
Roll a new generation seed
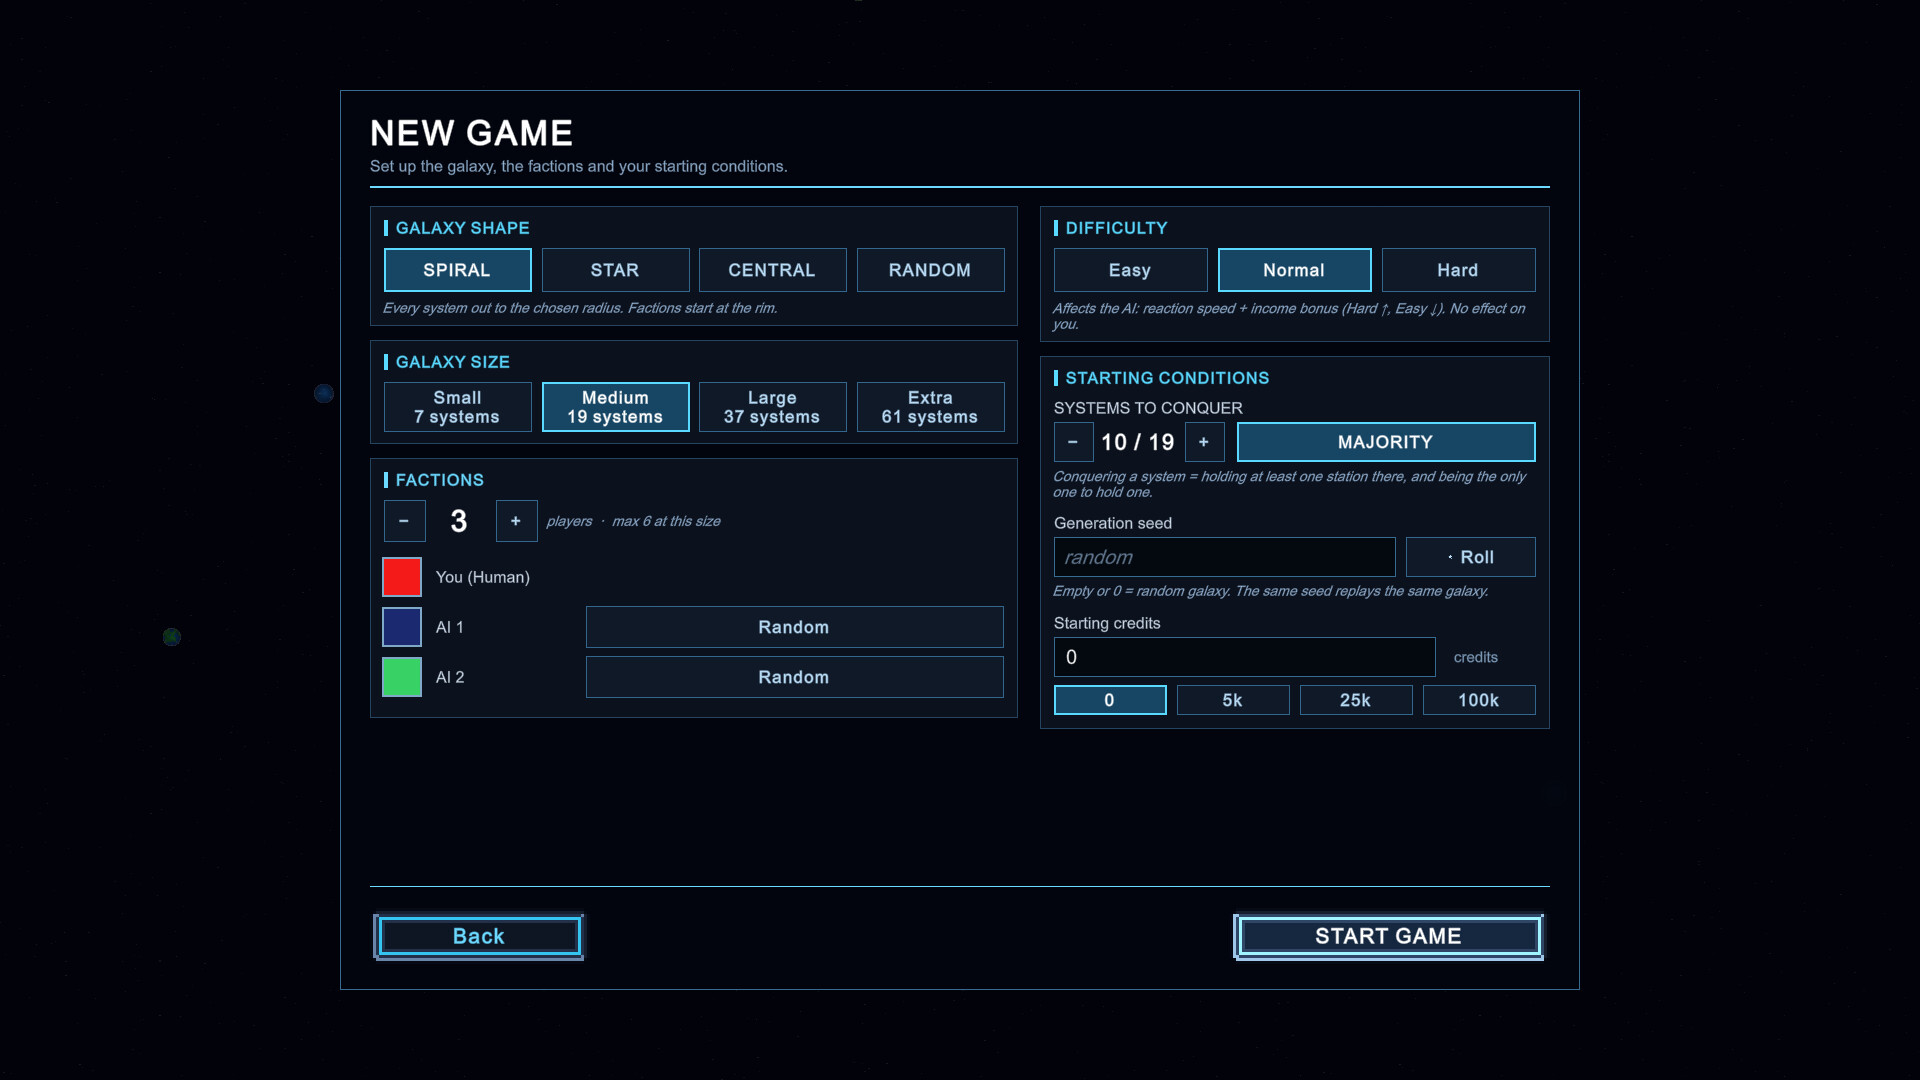tap(1470, 557)
